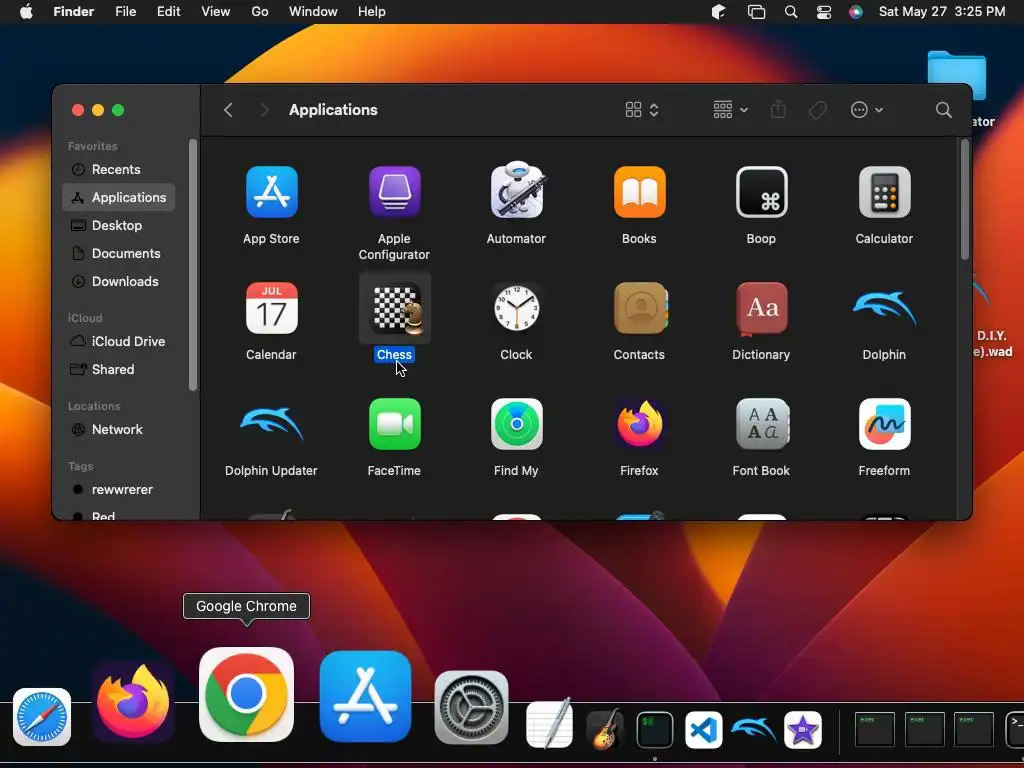Open the Finder menu
This screenshot has height=768, width=1024.
[74, 12]
